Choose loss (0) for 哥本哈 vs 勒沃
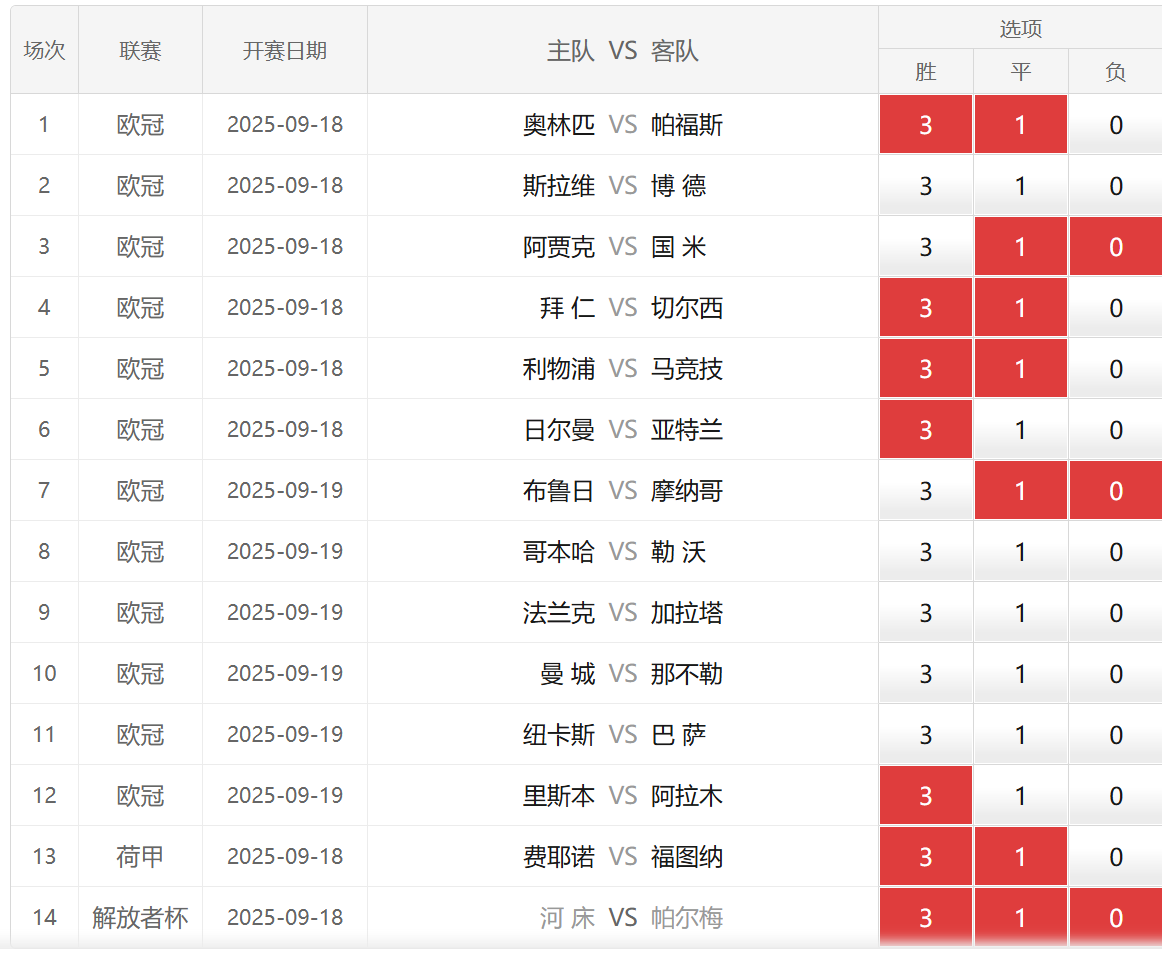 tap(1116, 551)
